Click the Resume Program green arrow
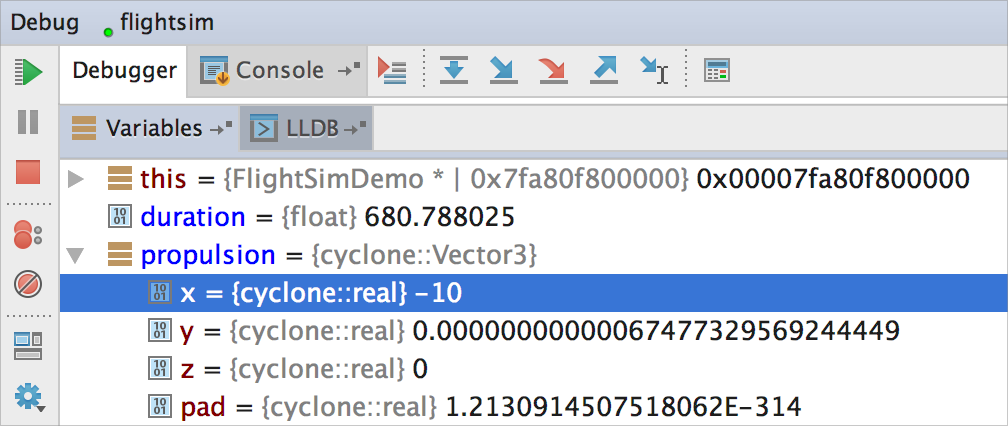Viewport: 1008px width, 426px height. (28, 71)
